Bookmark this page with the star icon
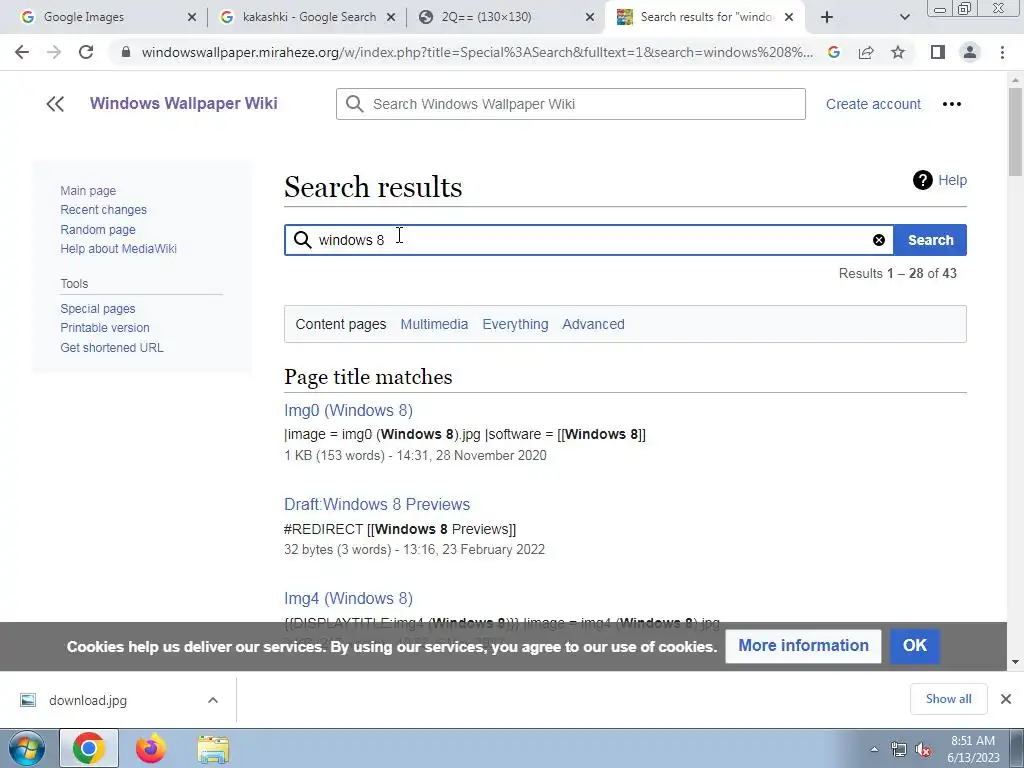The height and width of the screenshot is (768, 1024). tap(898, 52)
